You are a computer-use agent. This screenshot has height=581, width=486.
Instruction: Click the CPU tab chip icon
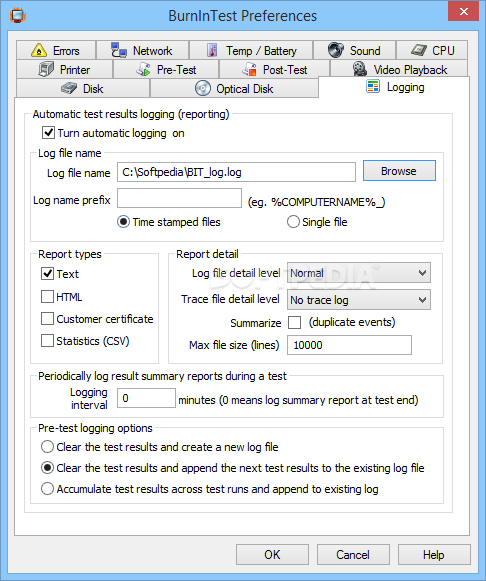(x=419, y=50)
